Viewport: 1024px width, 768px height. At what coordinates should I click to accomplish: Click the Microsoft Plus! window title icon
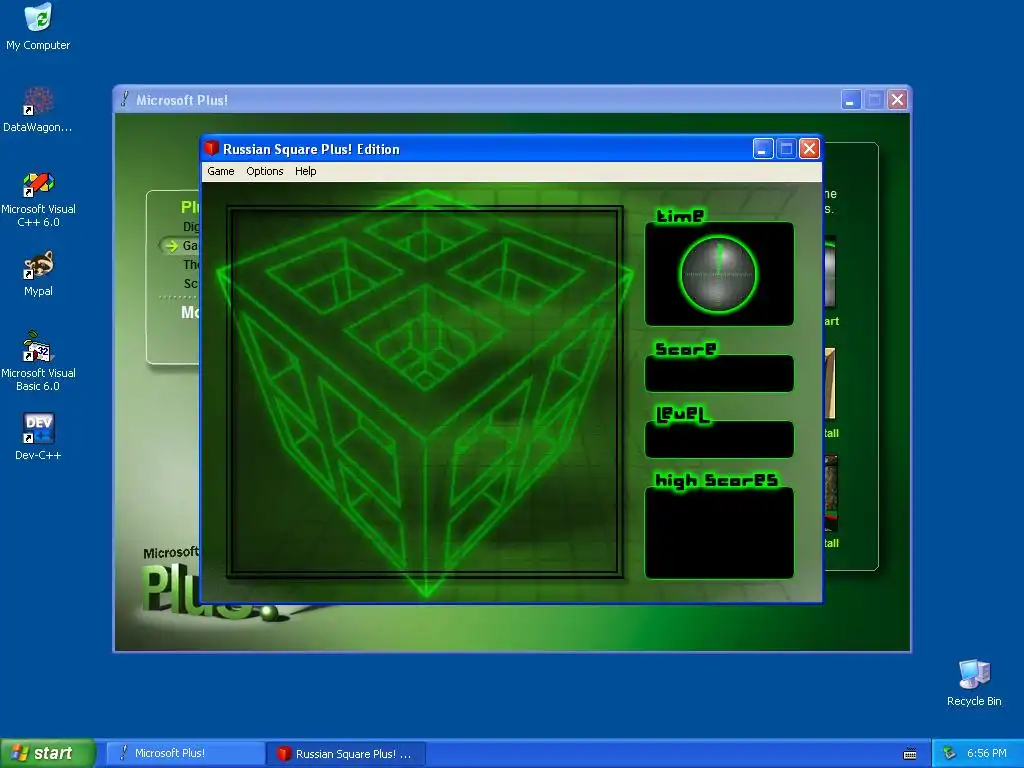(x=125, y=99)
